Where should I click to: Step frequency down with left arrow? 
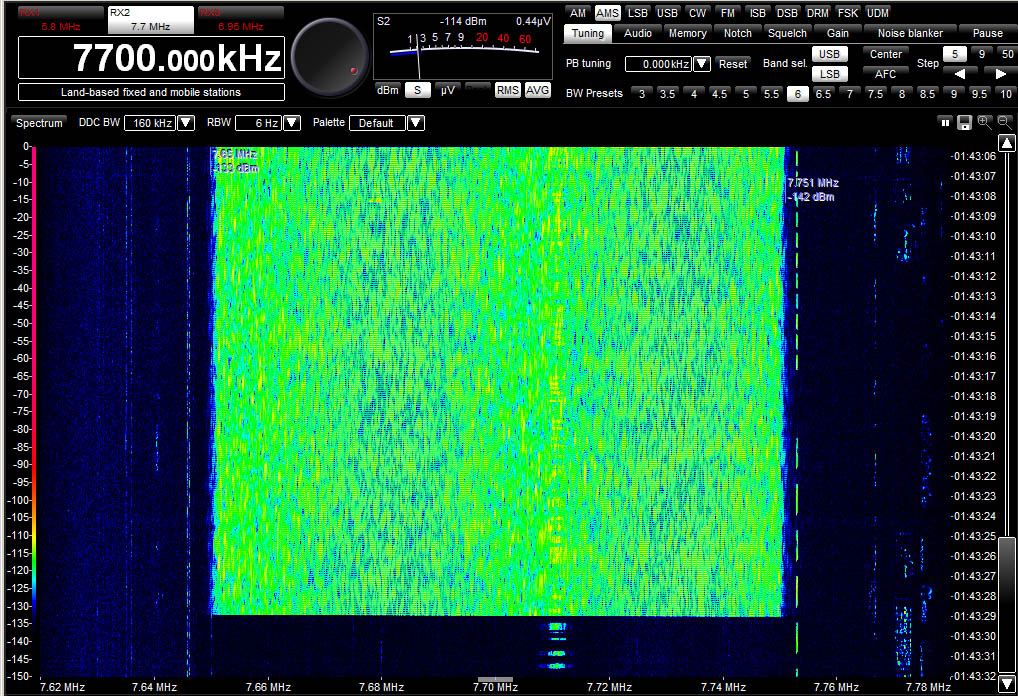pyautogui.click(x=960, y=73)
